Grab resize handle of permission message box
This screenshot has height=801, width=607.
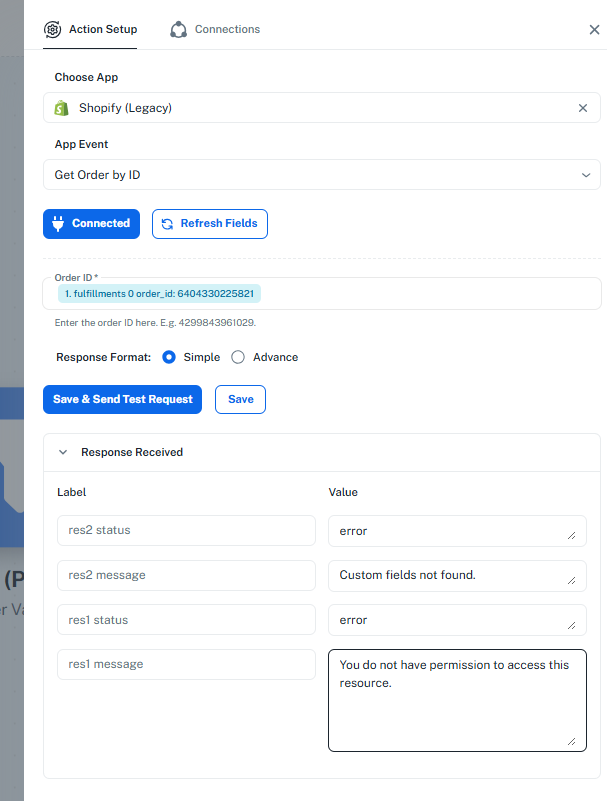(x=572, y=741)
